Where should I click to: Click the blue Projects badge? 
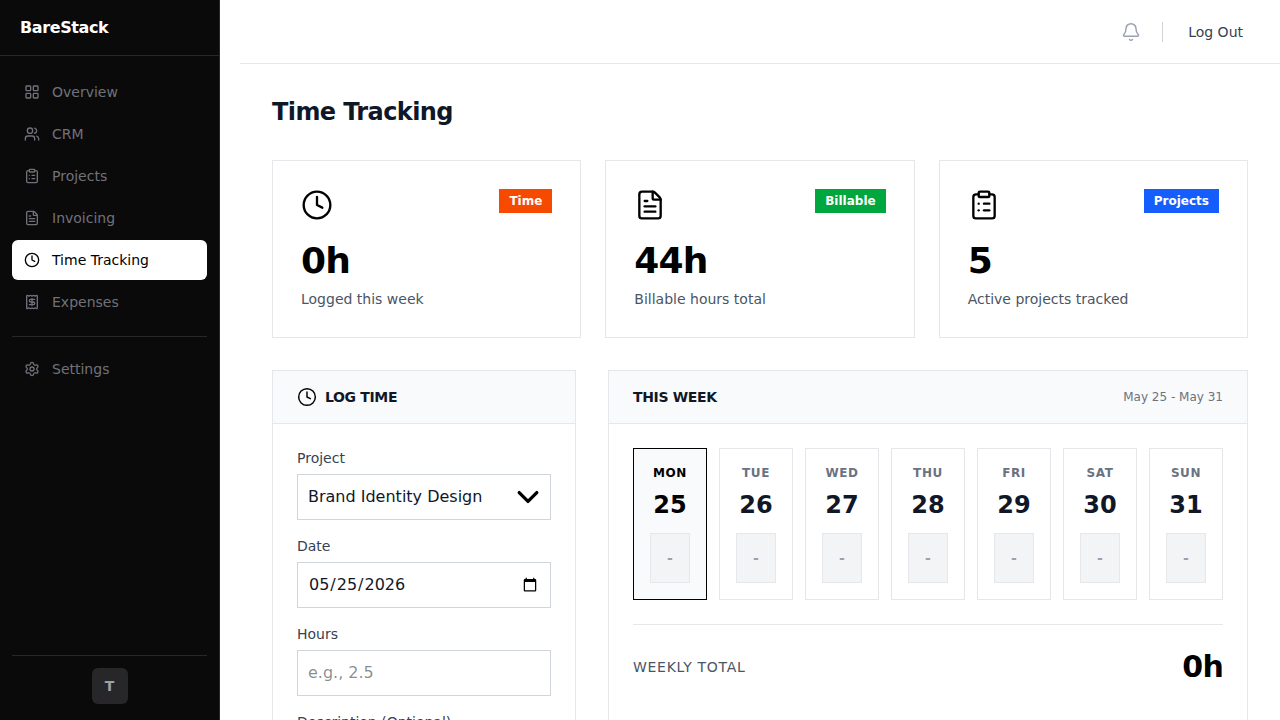pos(1181,201)
